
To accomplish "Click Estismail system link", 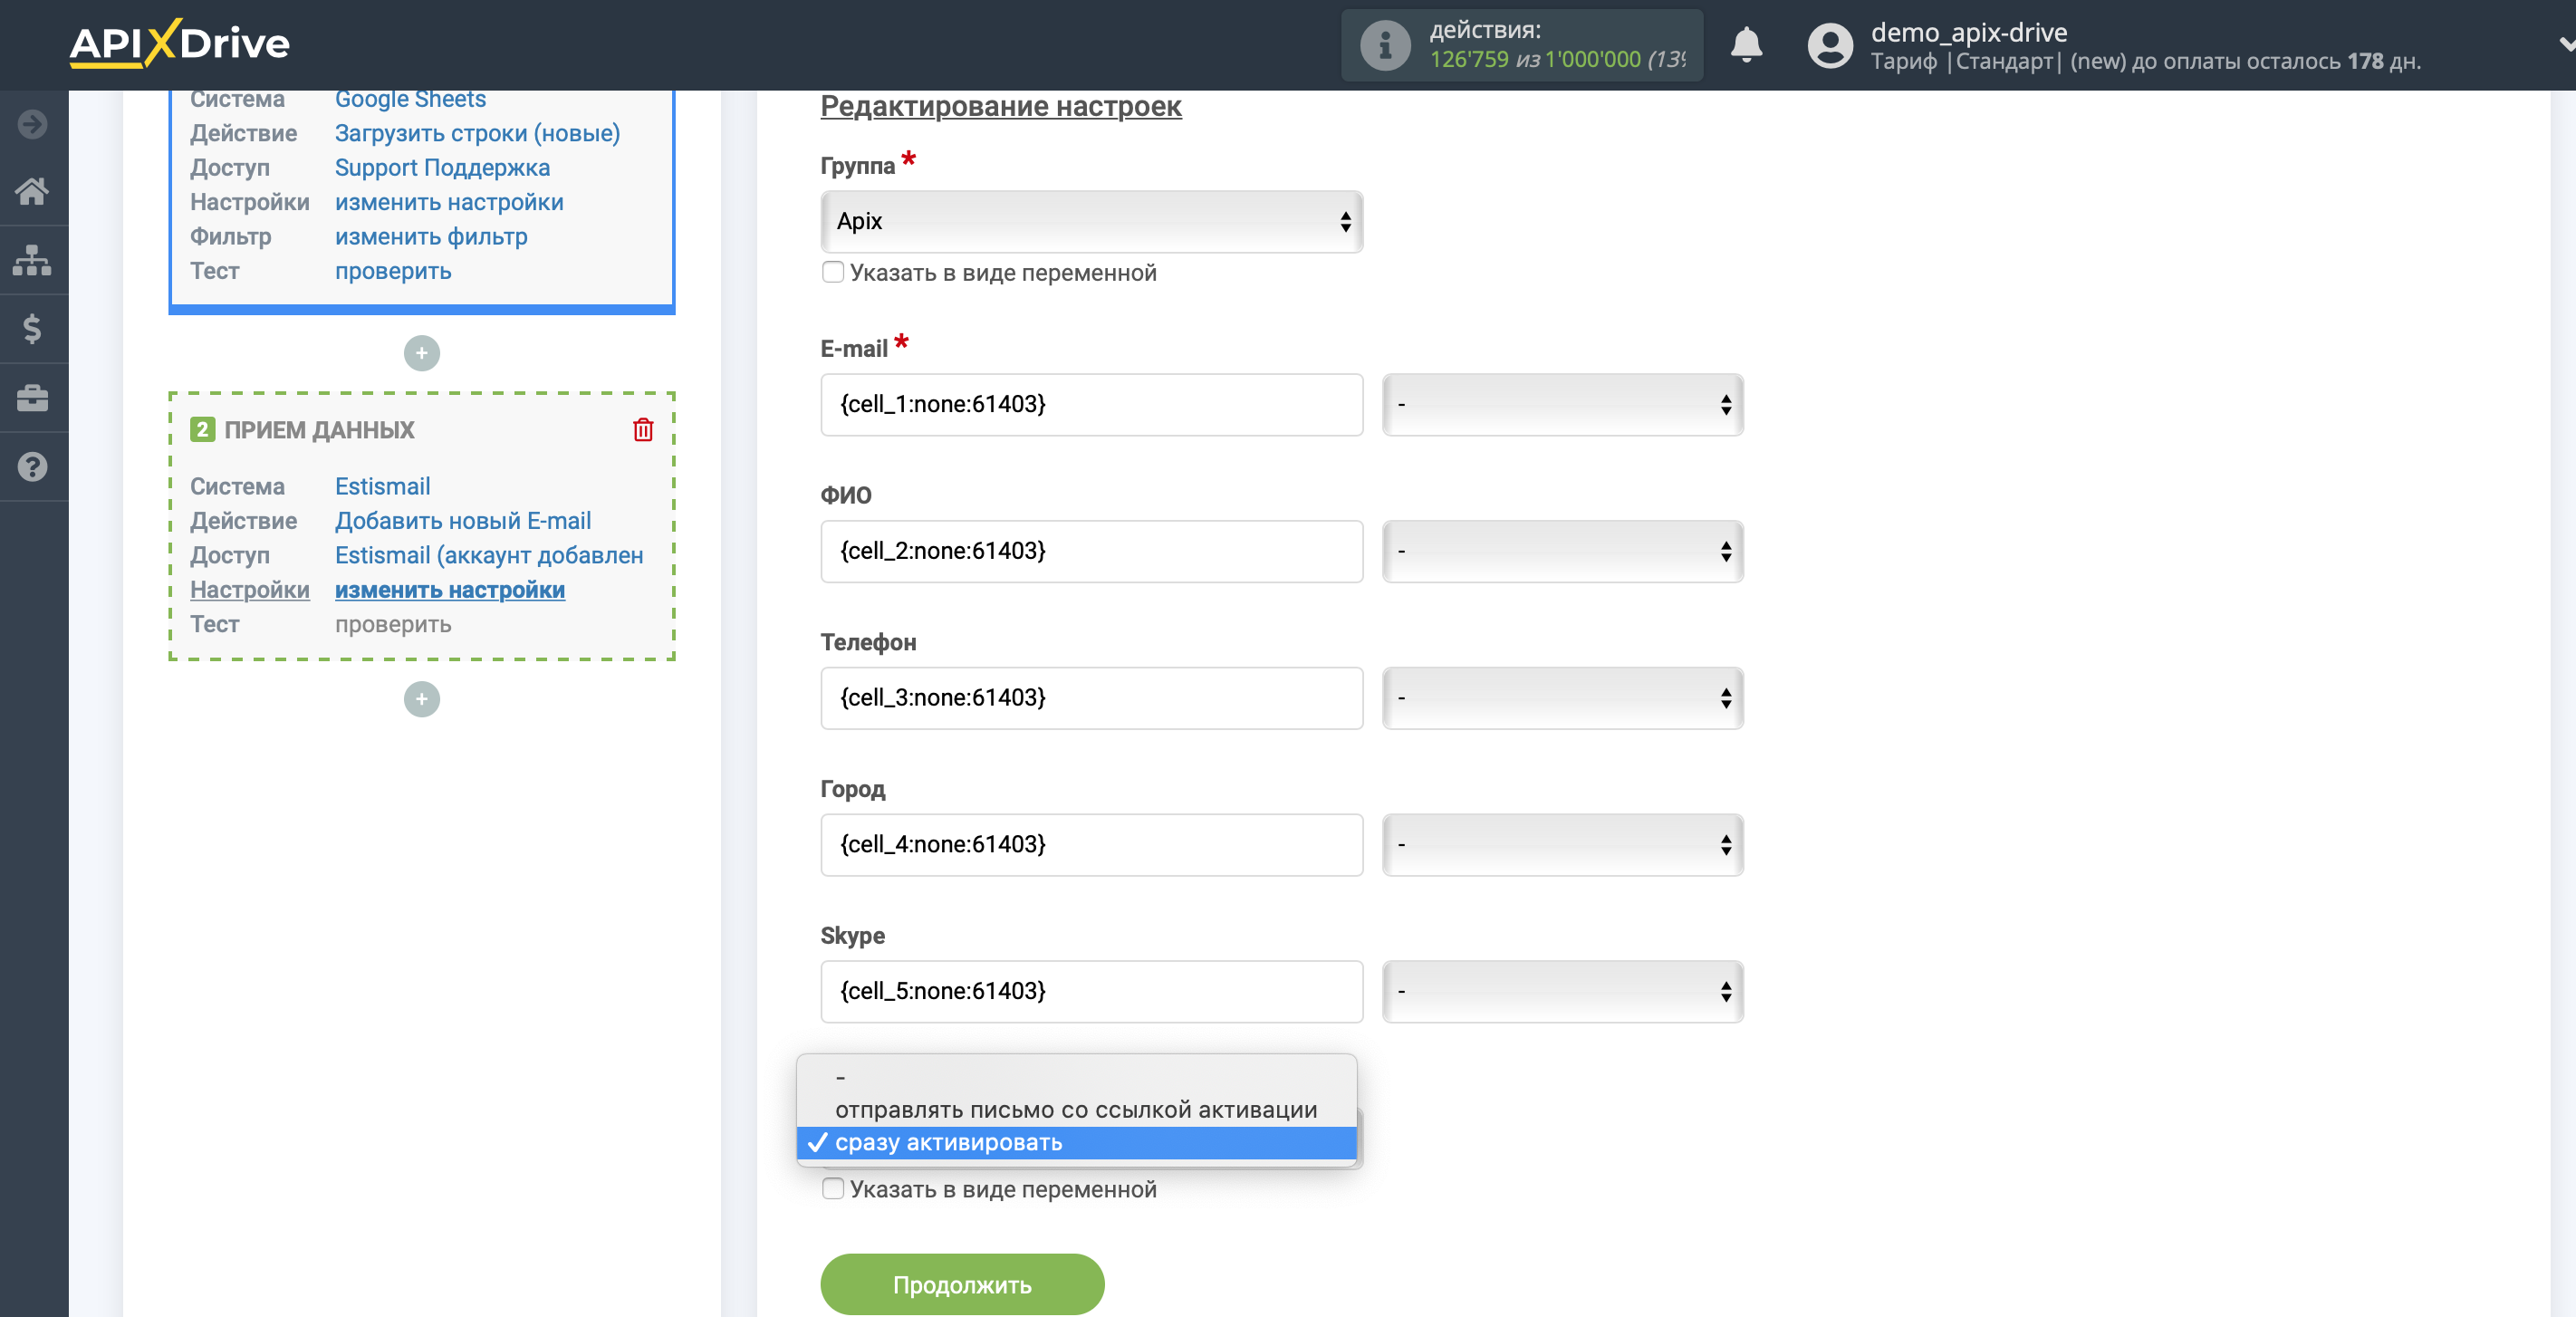I will pos(382,486).
